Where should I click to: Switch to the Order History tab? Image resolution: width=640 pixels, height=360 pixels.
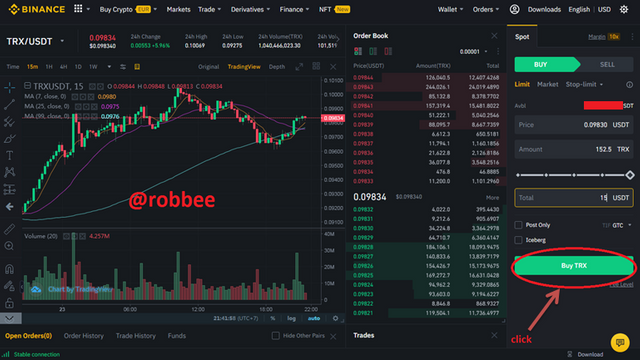(x=84, y=336)
